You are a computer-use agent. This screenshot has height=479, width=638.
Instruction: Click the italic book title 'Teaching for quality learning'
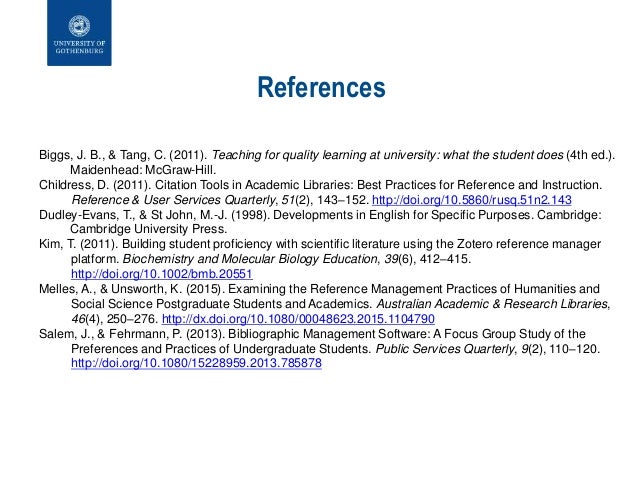[x=387, y=155]
